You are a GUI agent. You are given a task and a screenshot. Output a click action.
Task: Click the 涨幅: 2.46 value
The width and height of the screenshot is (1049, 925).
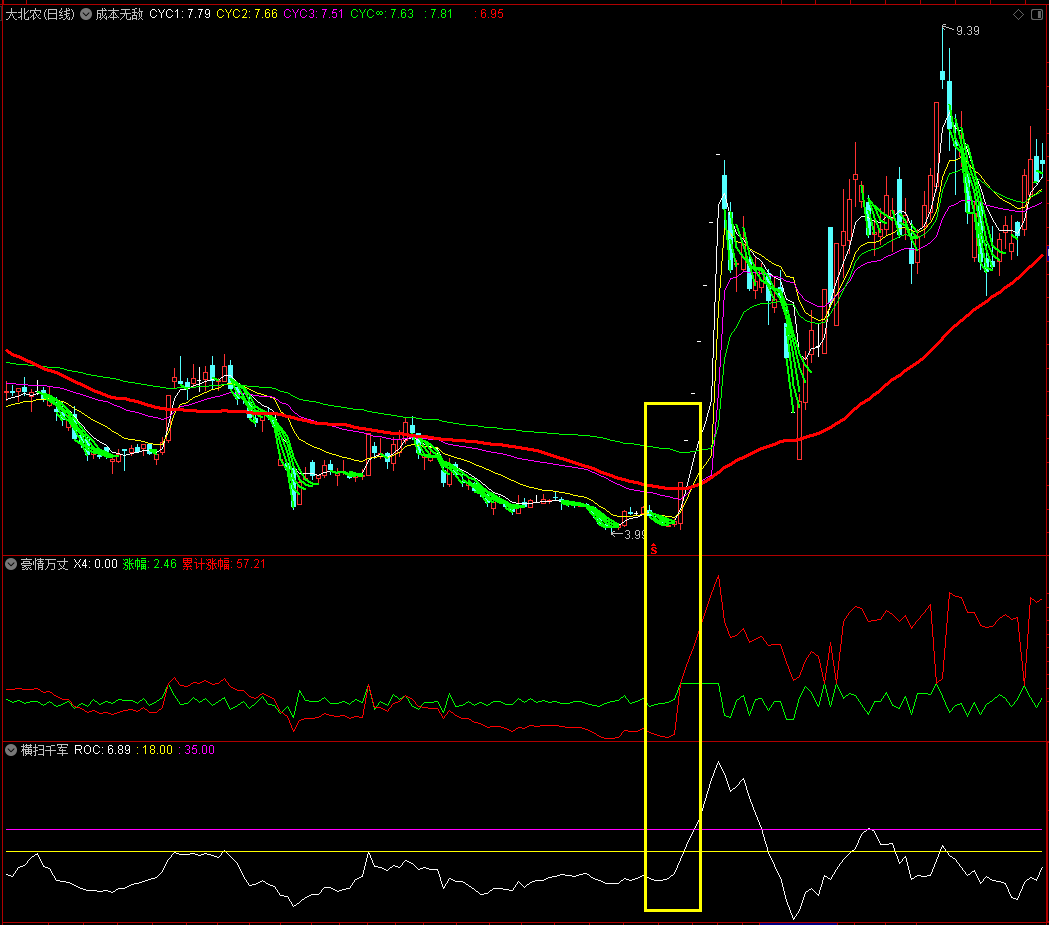149,564
